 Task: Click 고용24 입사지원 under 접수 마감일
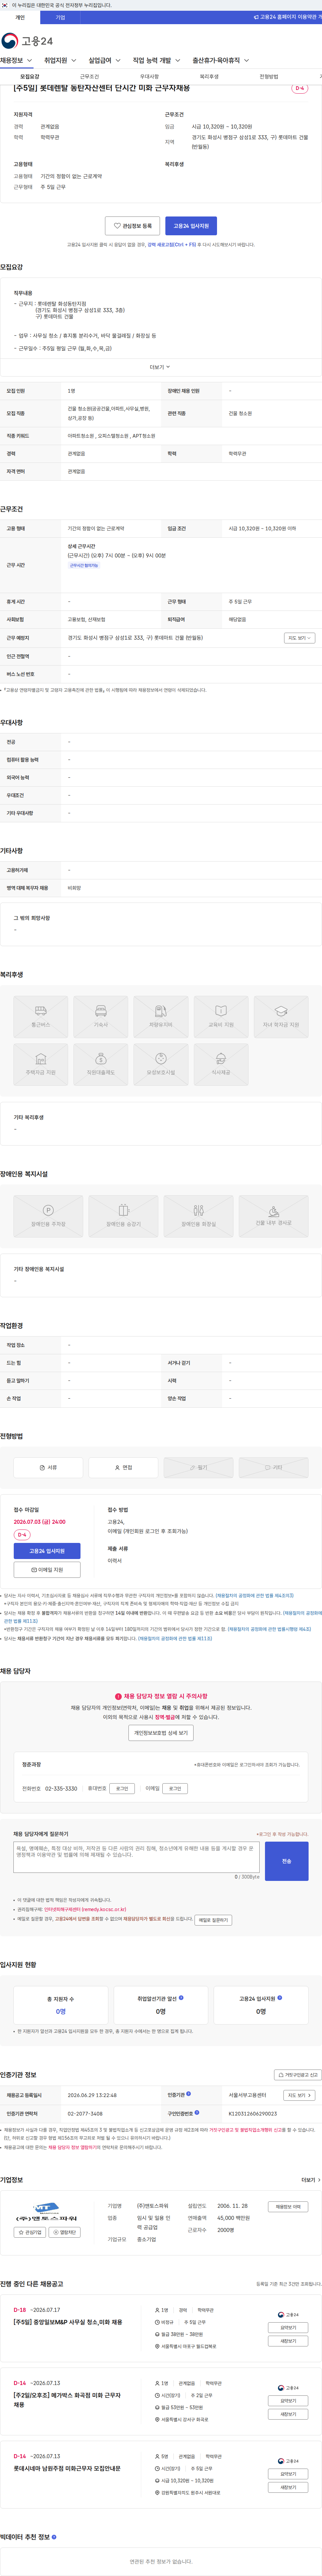[x=47, y=1551]
